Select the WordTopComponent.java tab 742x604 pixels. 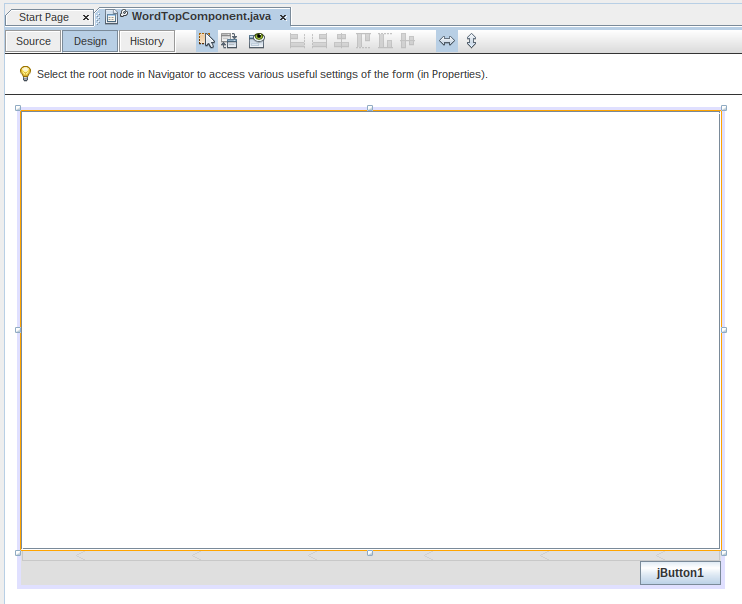200,17
